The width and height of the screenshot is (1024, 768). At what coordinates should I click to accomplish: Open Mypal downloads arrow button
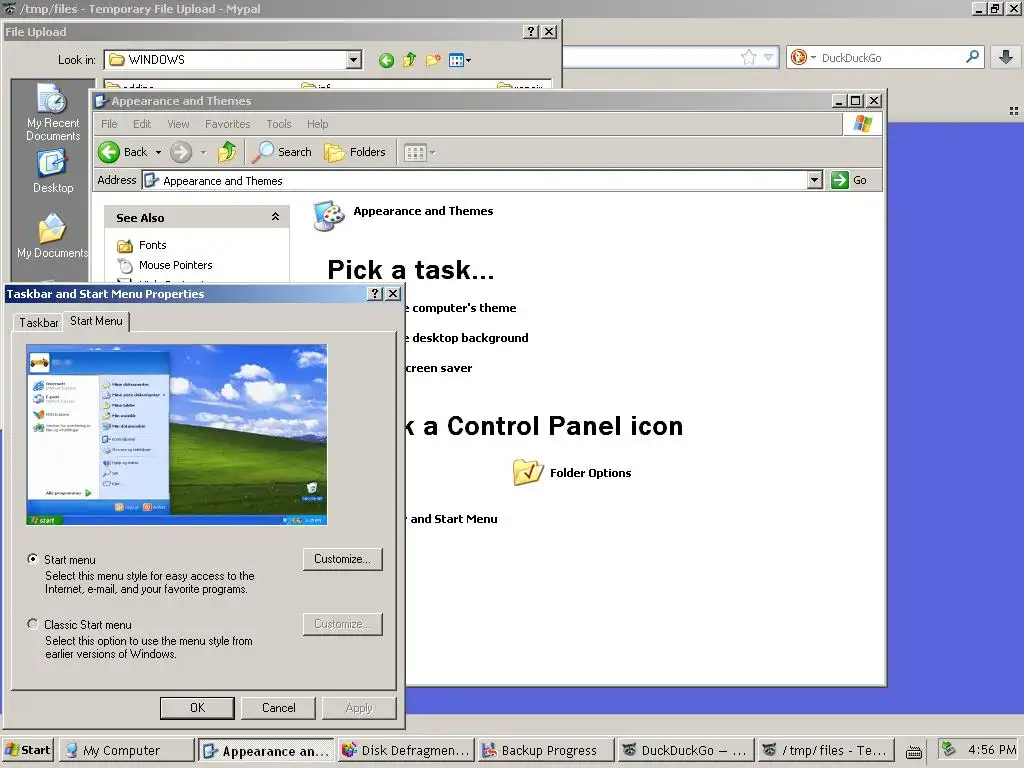pos(1006,57)
